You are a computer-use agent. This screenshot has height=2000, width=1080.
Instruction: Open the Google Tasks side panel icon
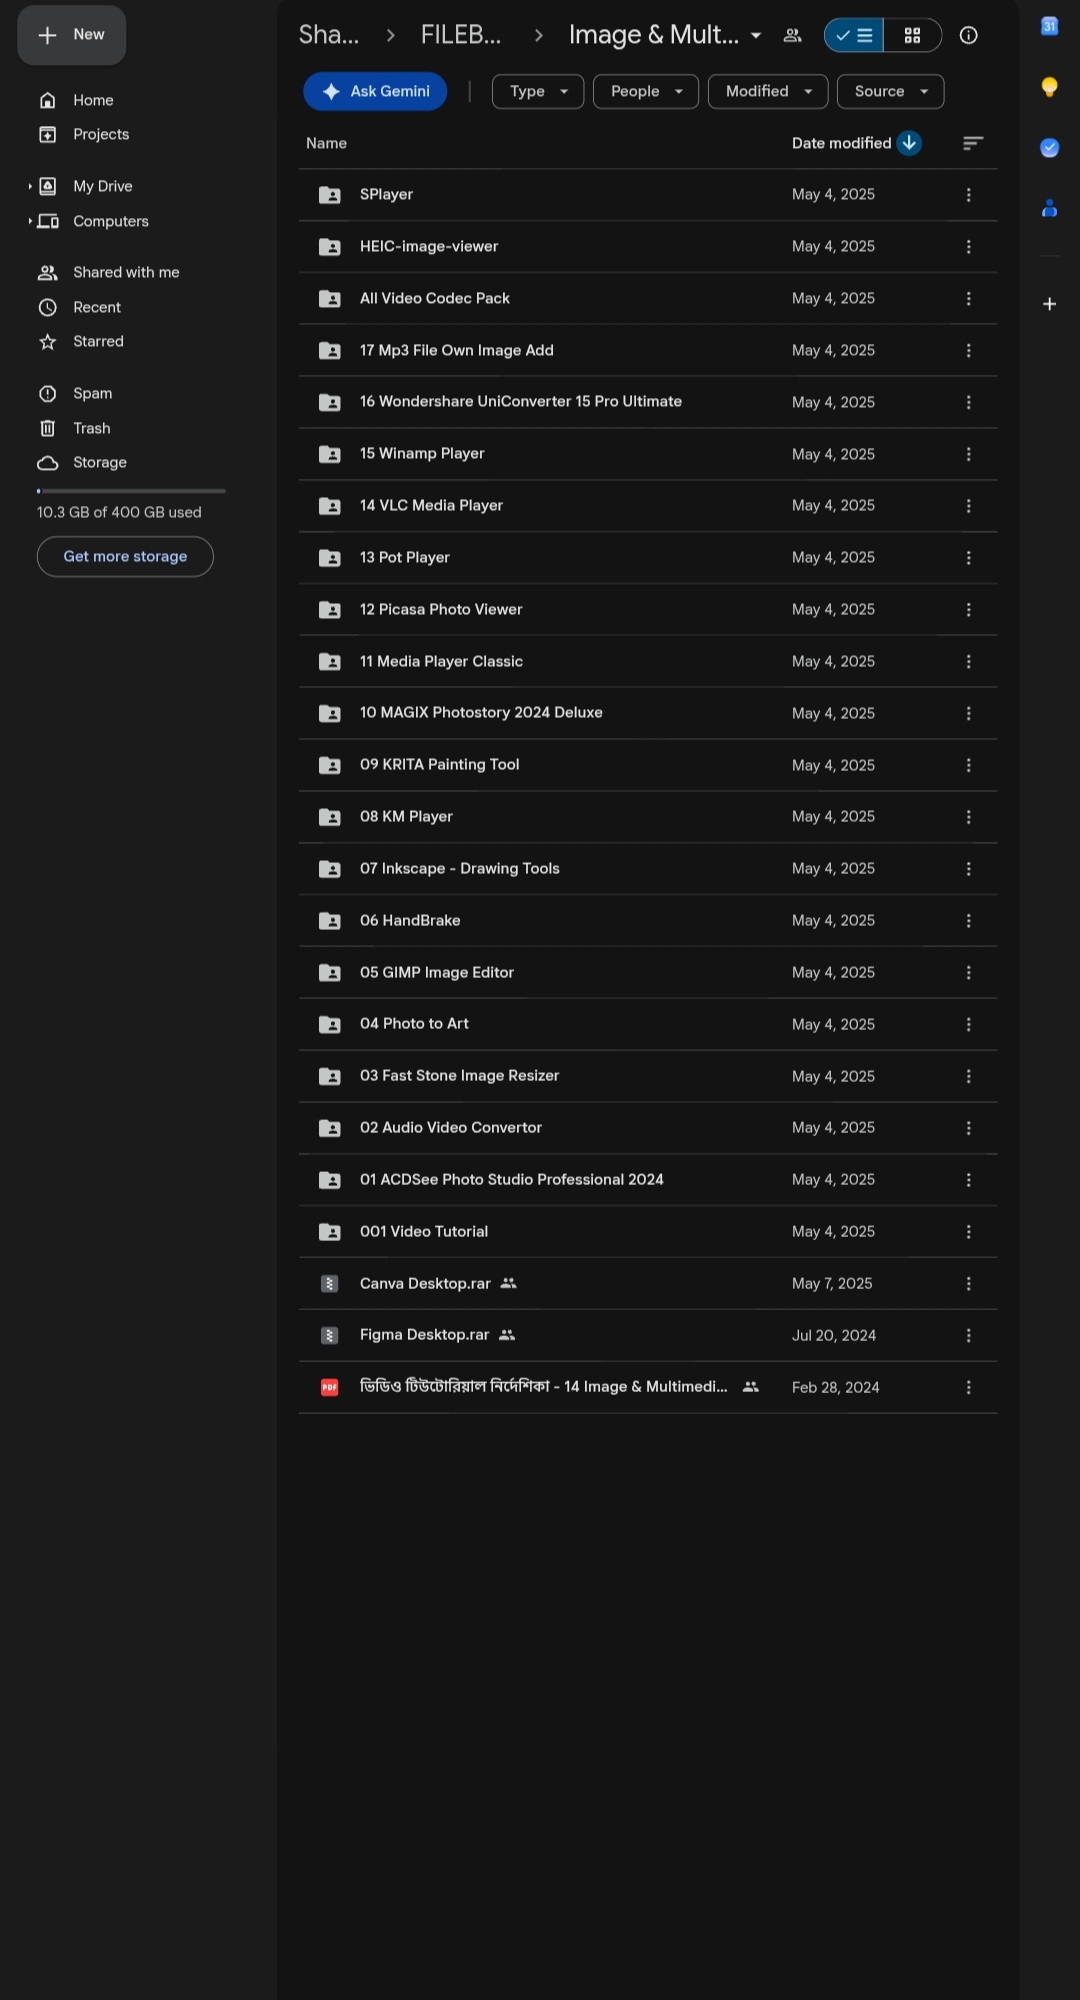point(1049,148)
